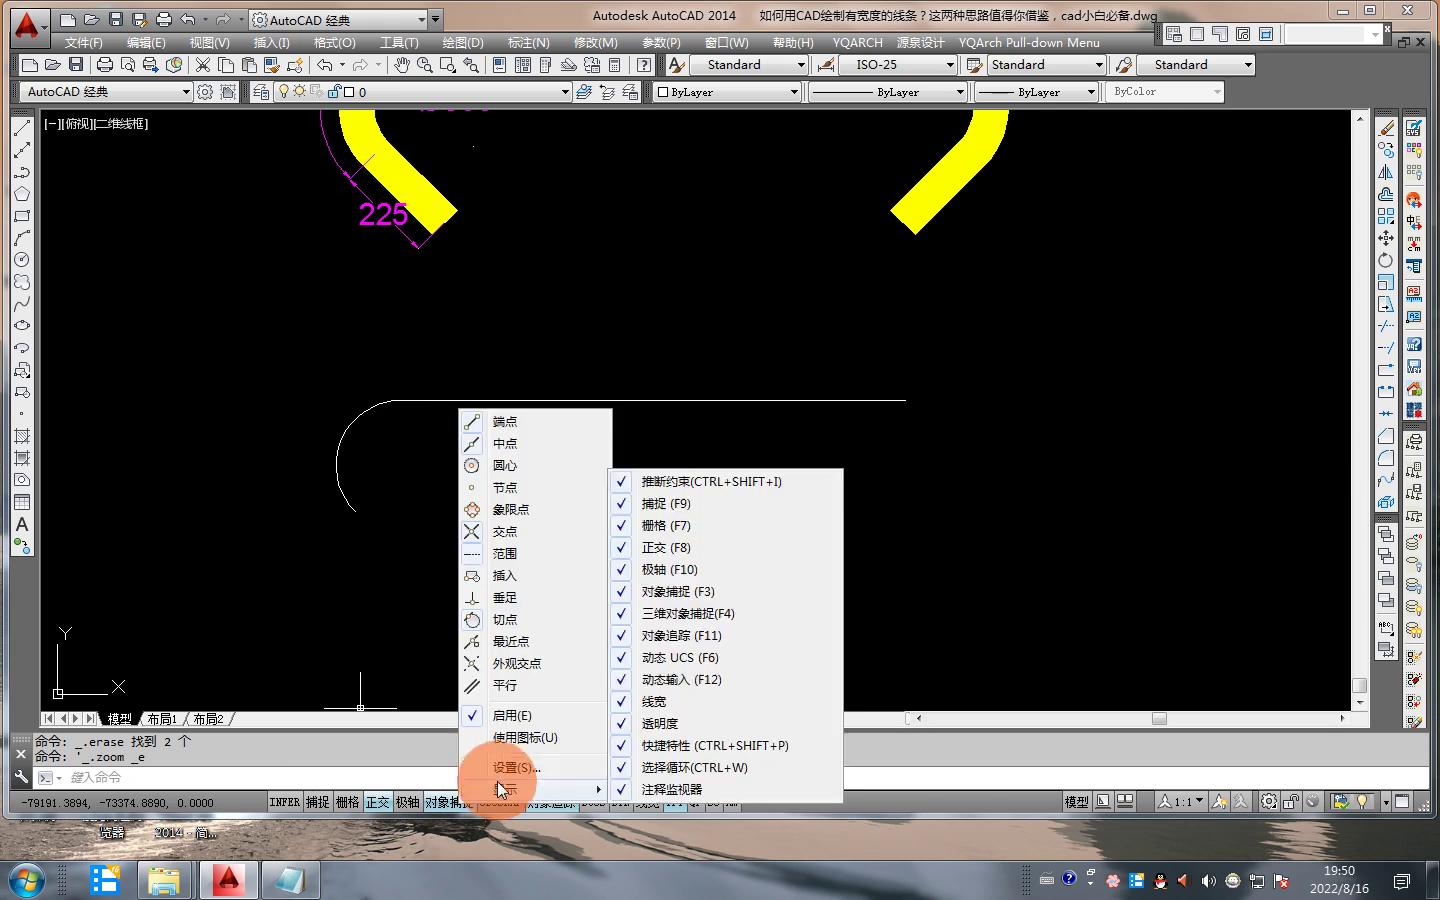Expand the AutoCAD 经典 workspace dropdown

186,92
